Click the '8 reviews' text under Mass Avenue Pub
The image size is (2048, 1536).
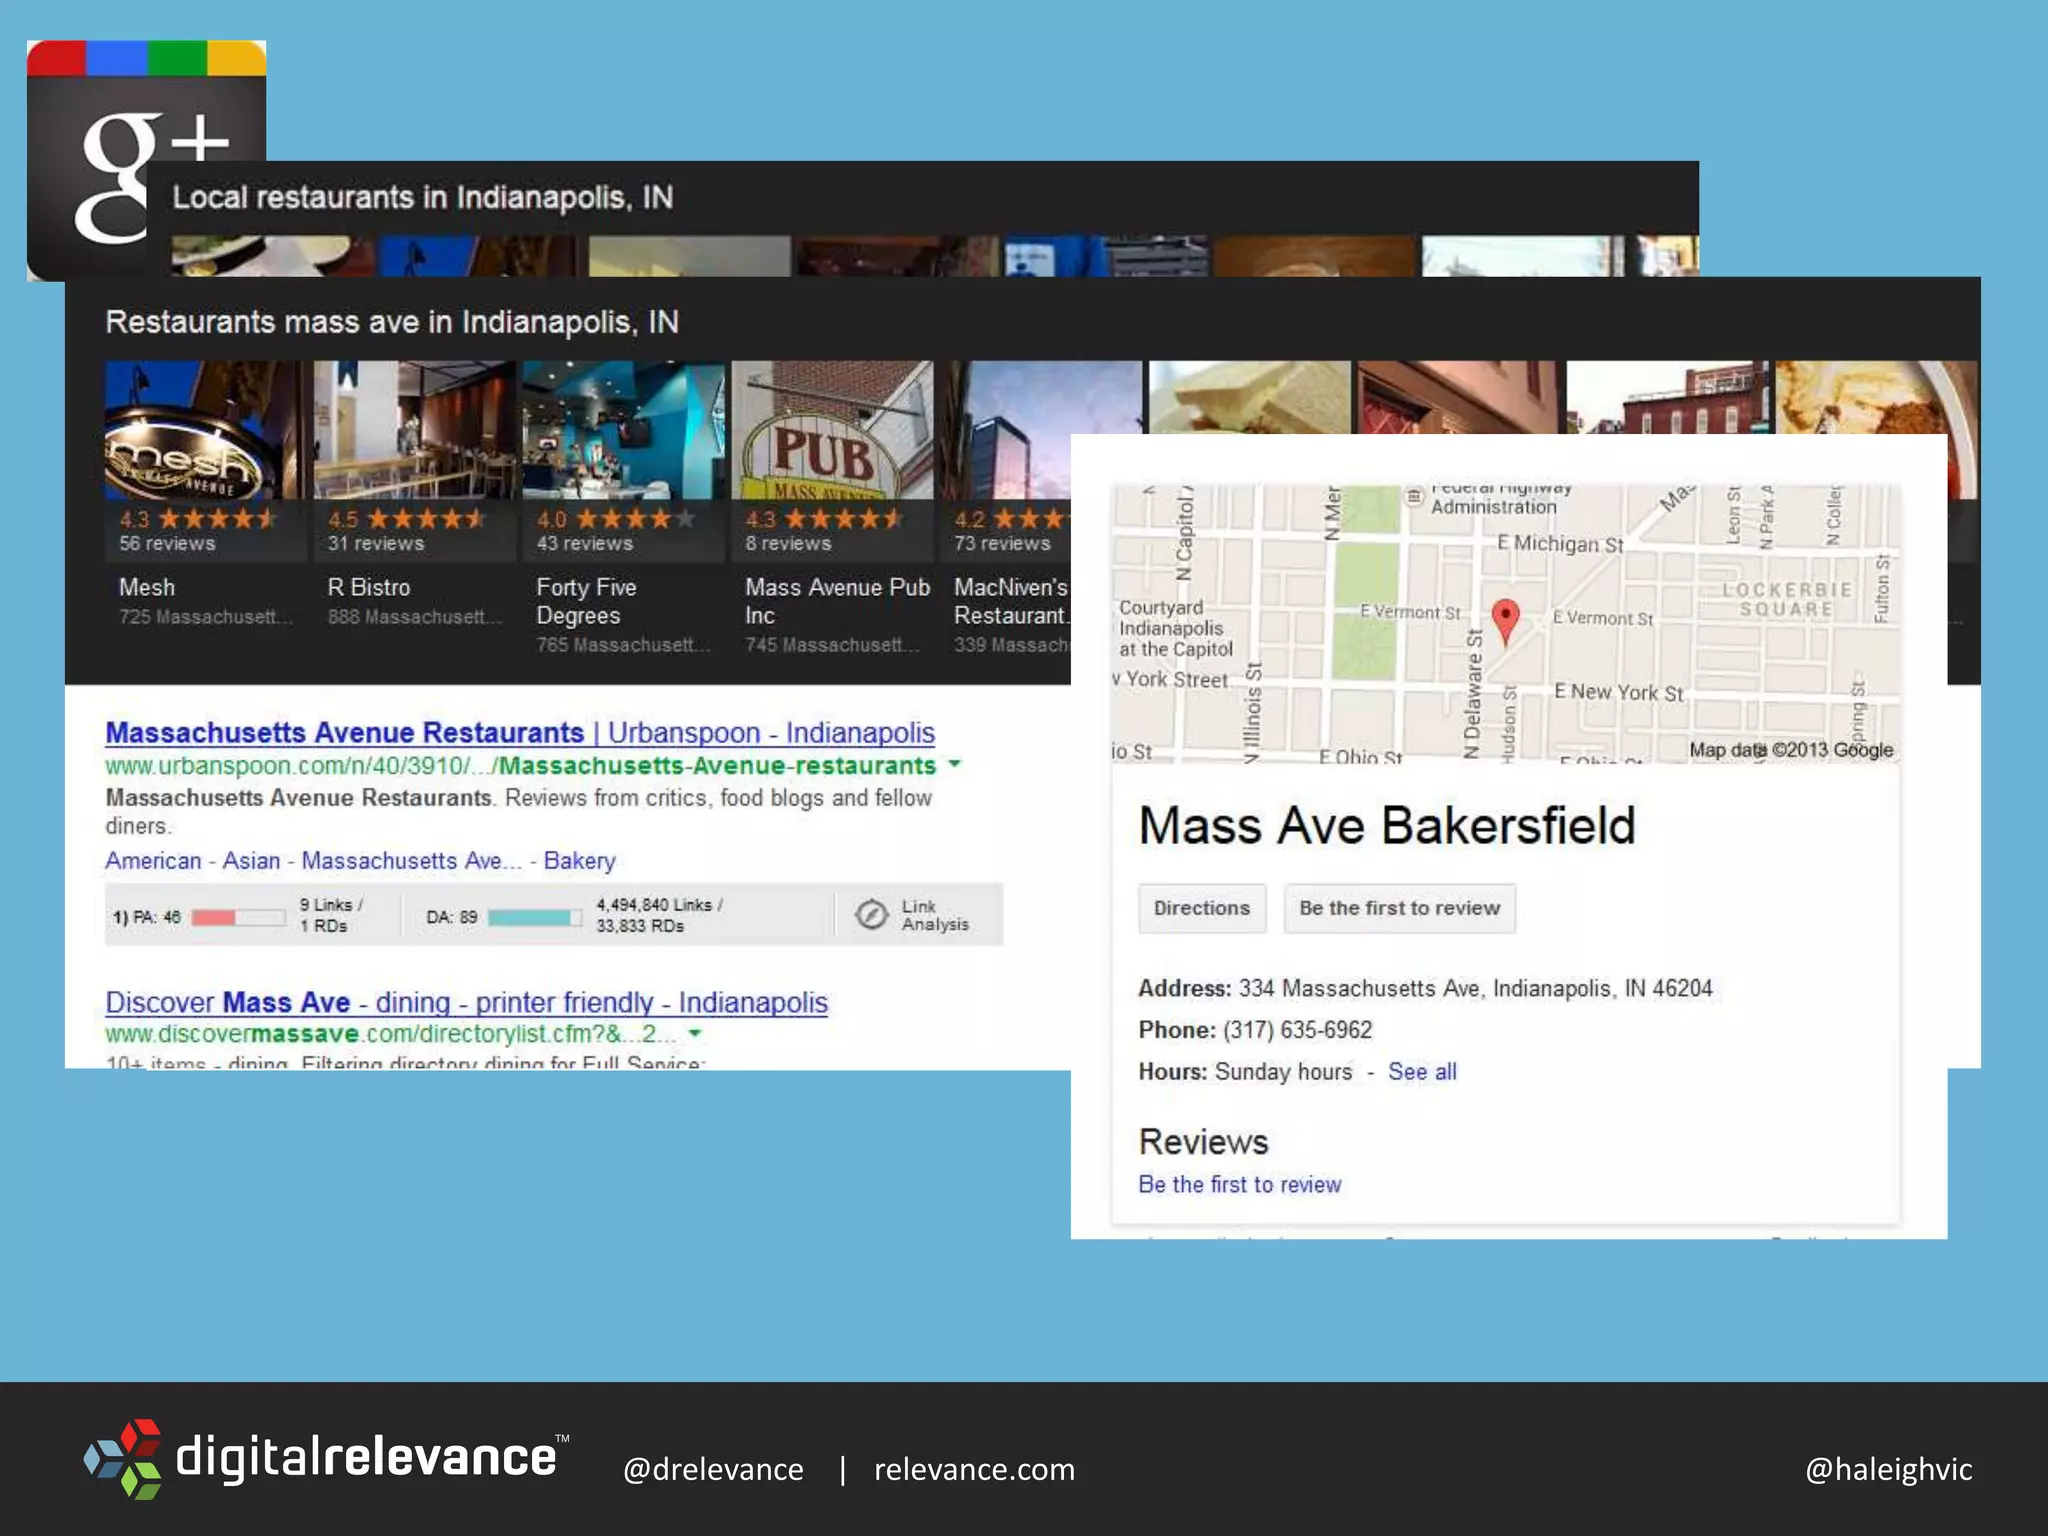click(x=788, y=544)
